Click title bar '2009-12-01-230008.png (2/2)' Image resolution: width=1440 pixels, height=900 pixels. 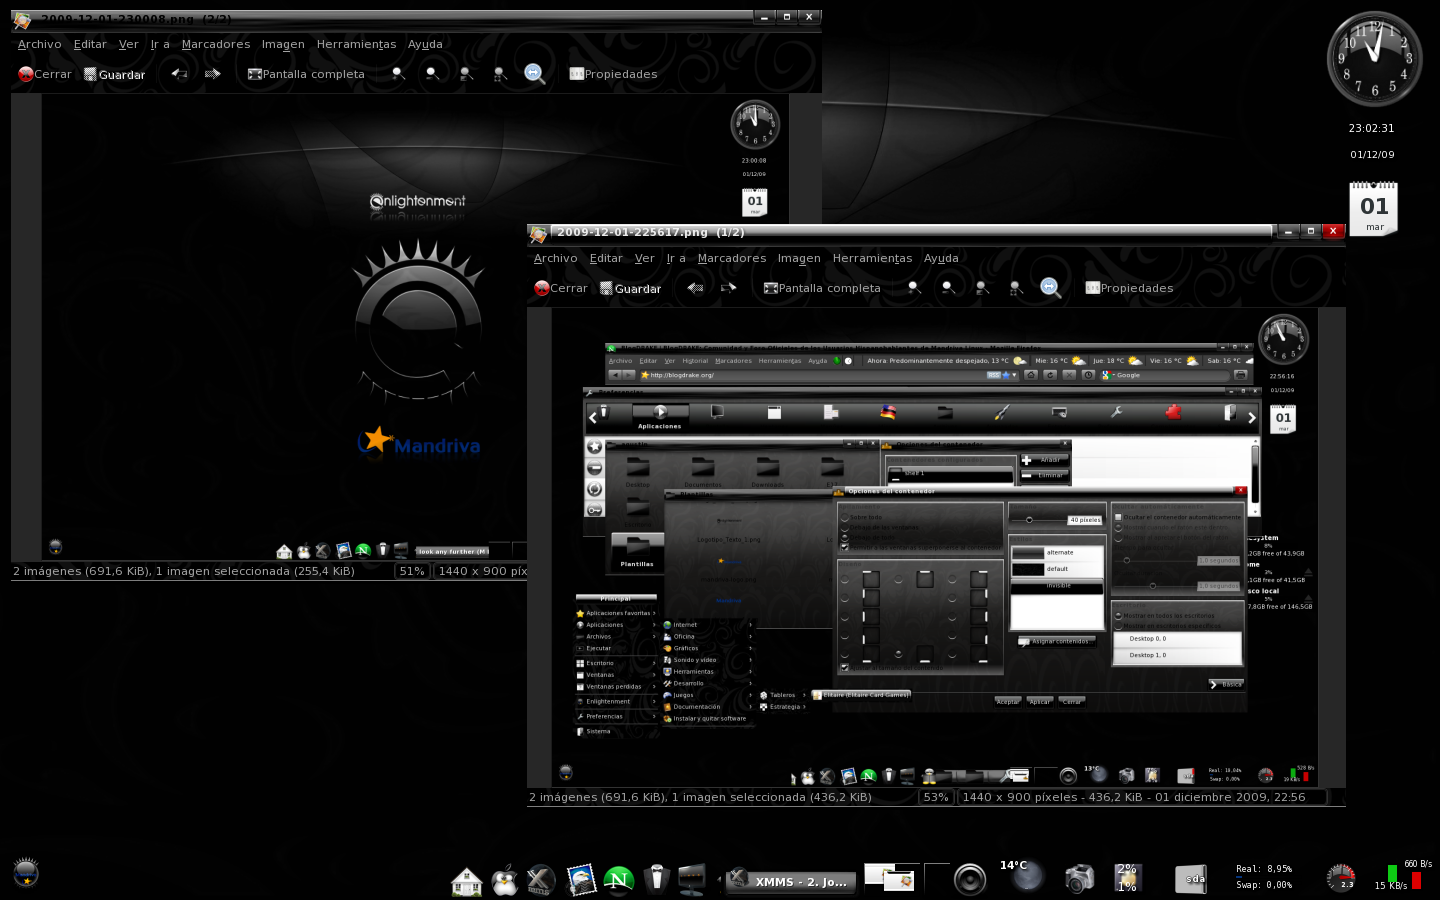pos(136,19)
